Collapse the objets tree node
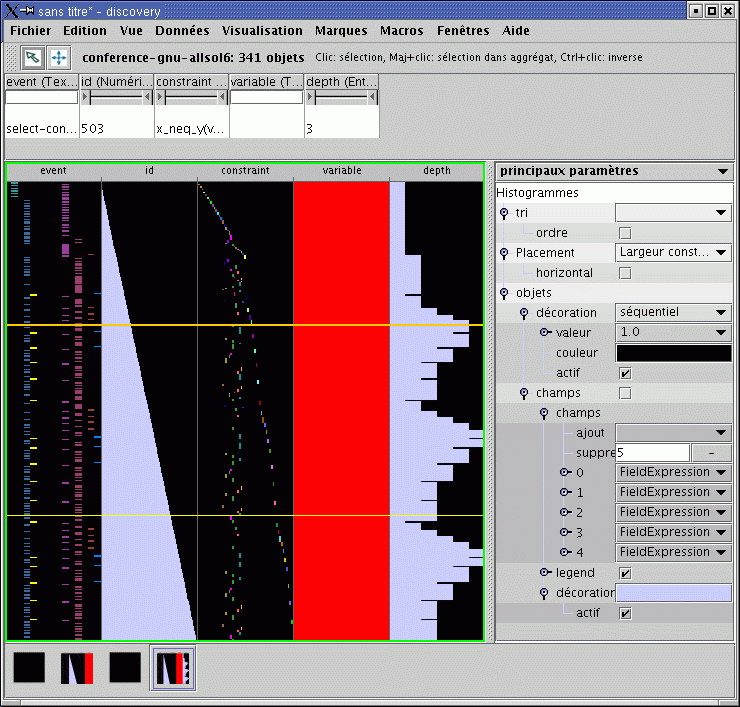This screenshot has height=707, width=740. [x=504, y=293]
